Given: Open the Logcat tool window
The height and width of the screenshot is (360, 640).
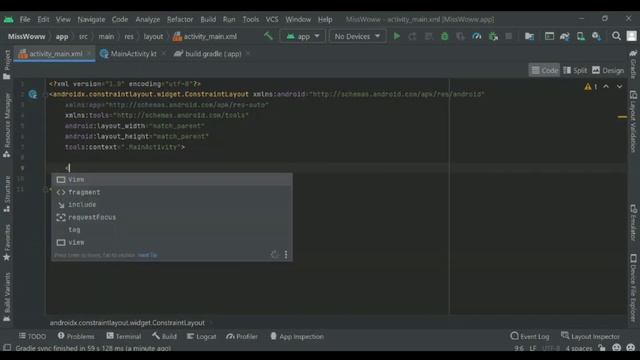Looking at the screenshot, I should [202, 336].
